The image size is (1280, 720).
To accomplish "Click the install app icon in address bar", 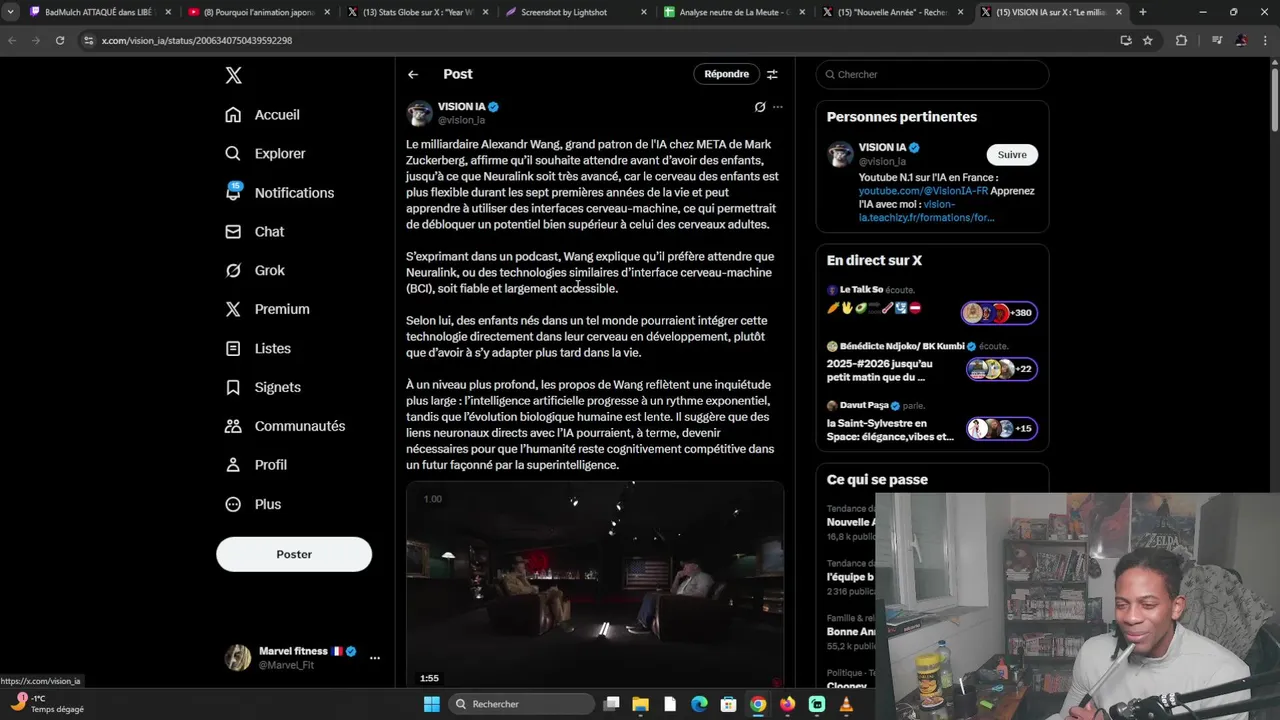I will point(1126,40).
